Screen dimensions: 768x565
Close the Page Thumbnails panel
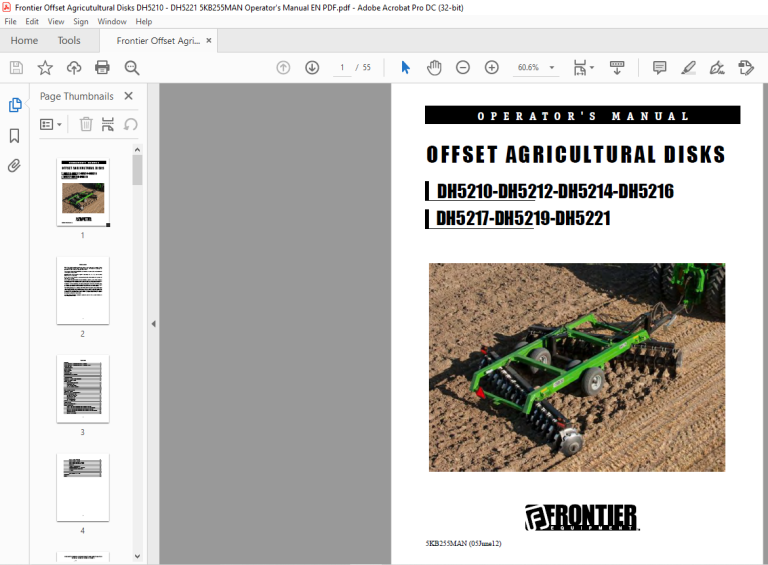click(128, 96)
